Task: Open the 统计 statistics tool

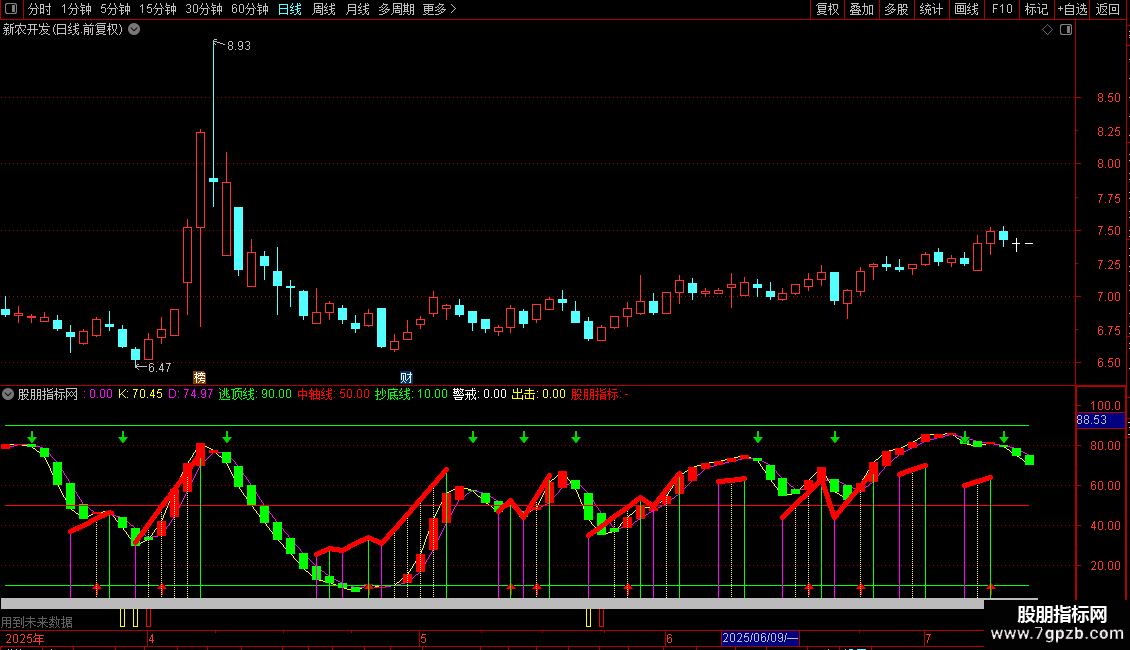Action: [931, 9]
